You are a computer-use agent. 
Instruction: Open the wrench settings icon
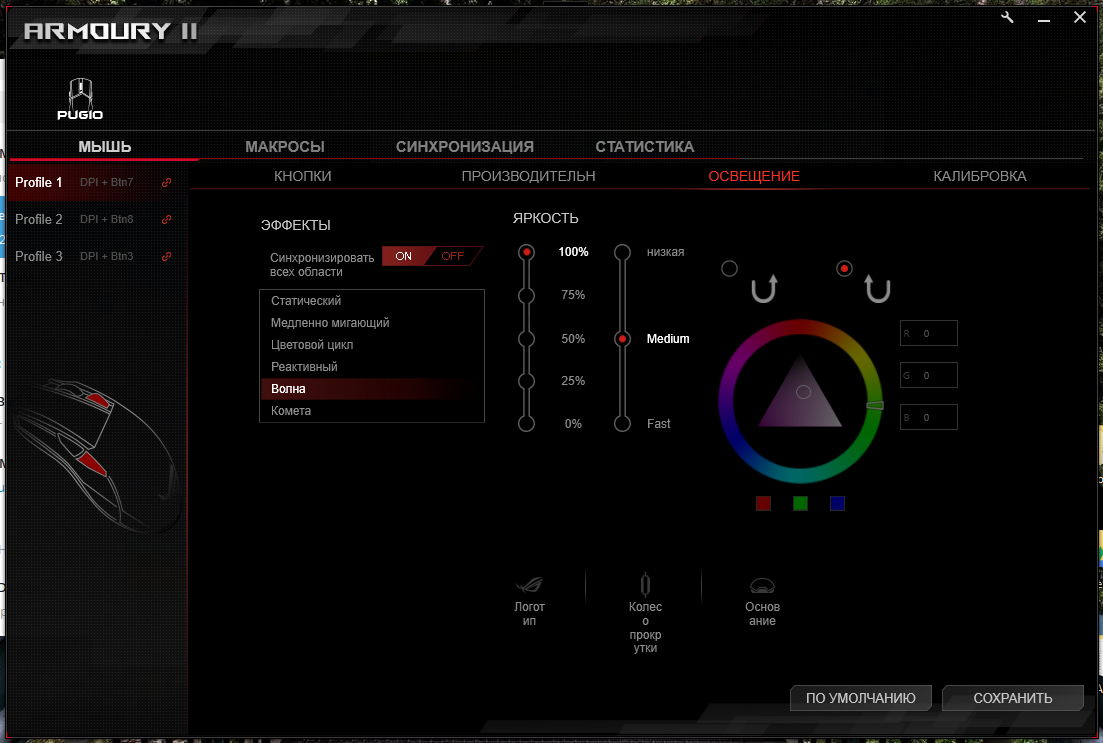(1007, 18)
